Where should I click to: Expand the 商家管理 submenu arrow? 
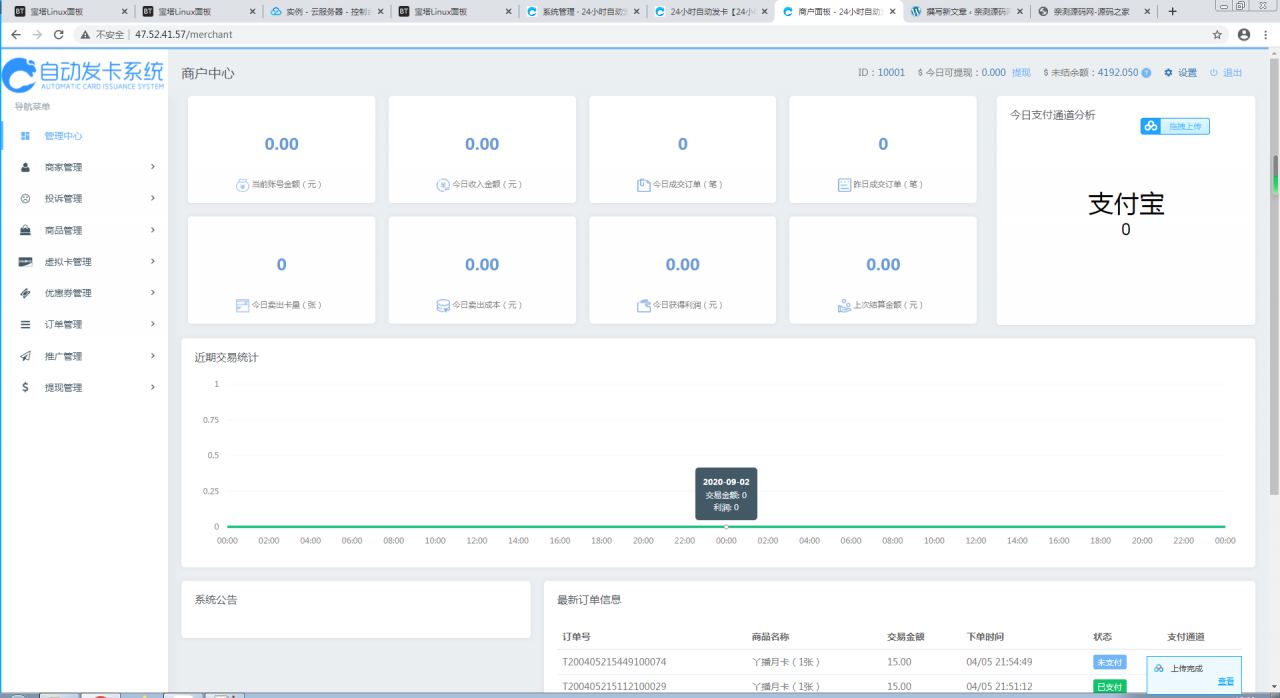[153, 167]
